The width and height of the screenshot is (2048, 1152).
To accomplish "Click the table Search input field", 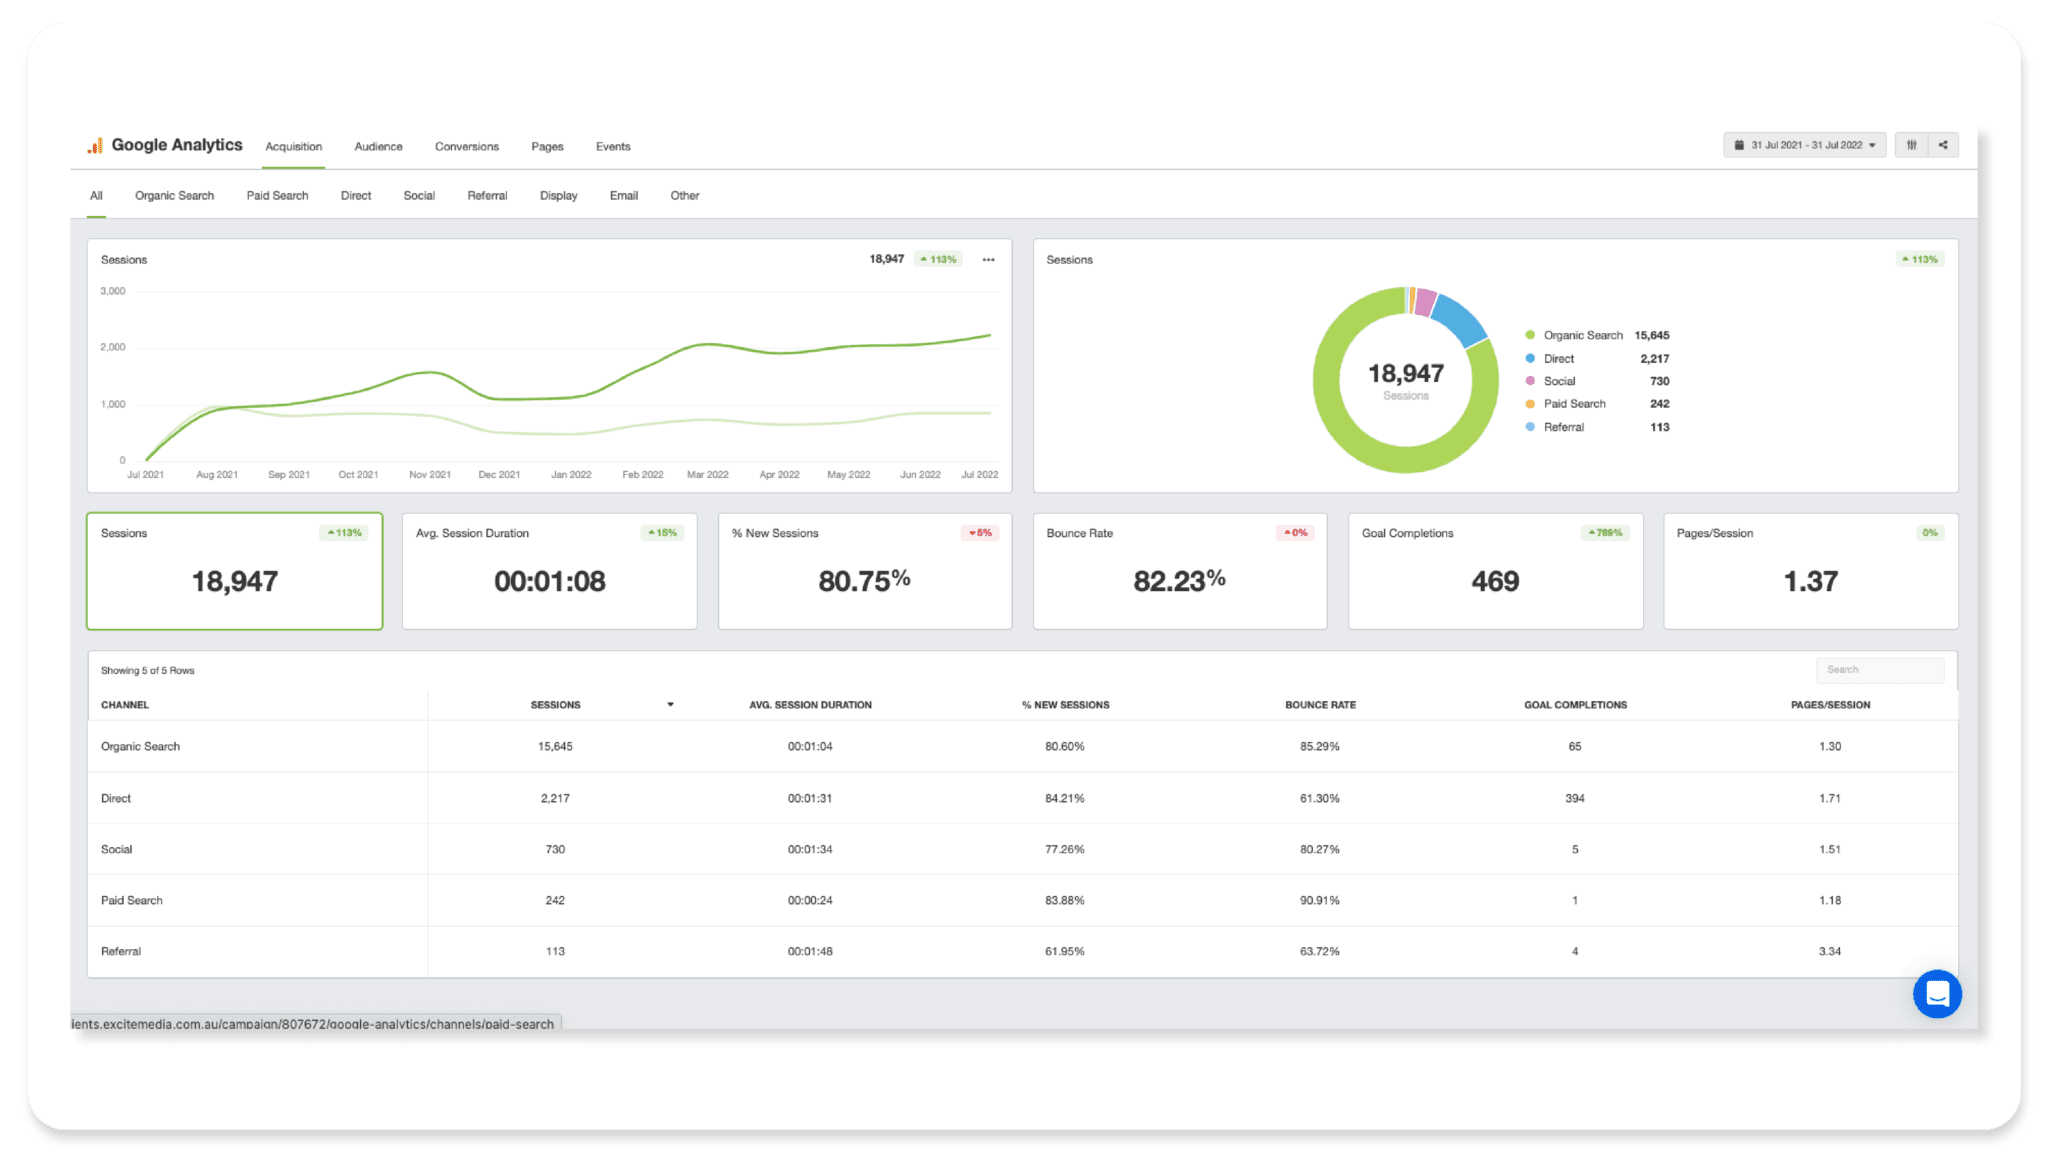I will coord(1879,670).
